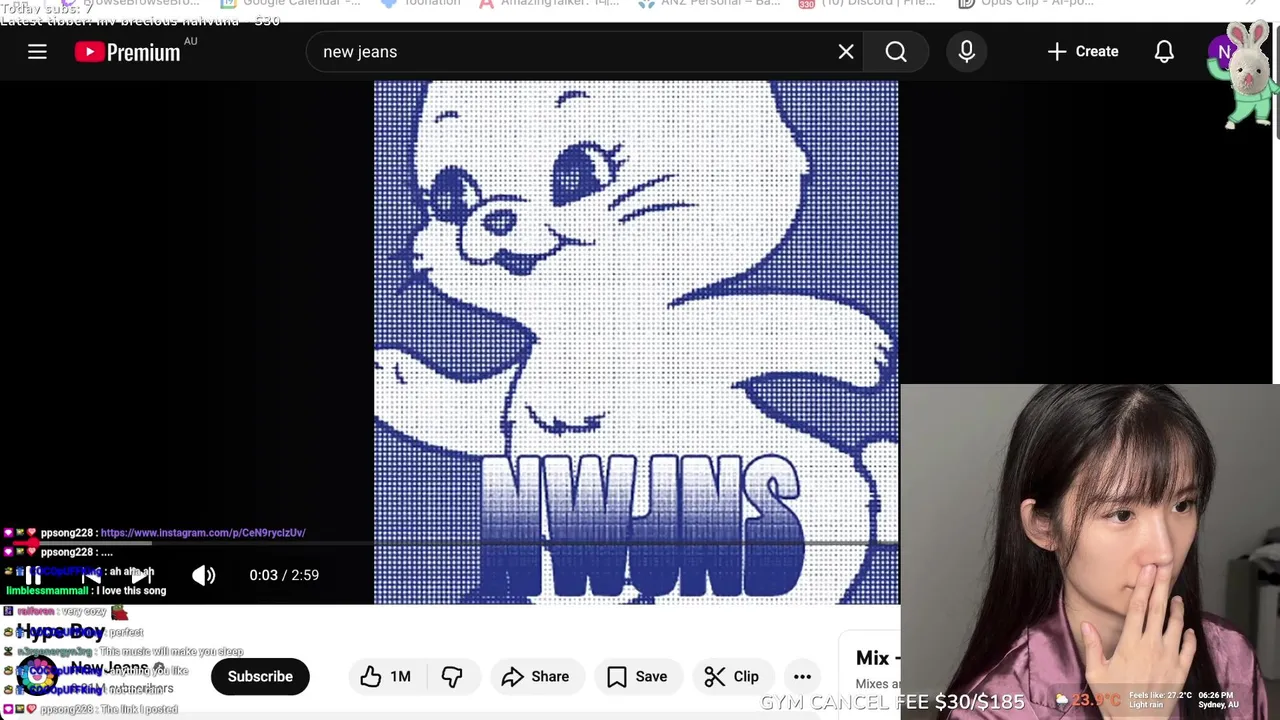Open the Instagram link in chat overlay
1280x720 pixels.
point(203,533)
